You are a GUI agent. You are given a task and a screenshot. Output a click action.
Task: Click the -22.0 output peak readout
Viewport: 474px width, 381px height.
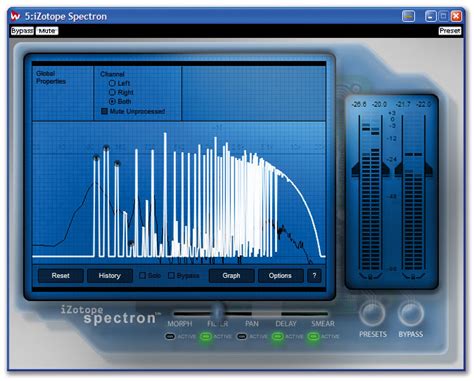(x=424, y=104)
